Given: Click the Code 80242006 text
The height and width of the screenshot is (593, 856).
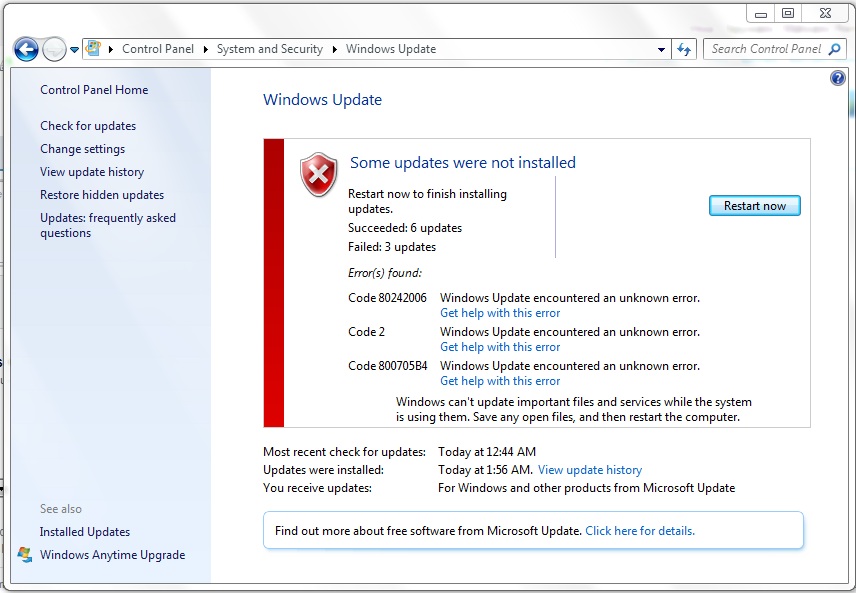Looking at the screenshot, I should tap(387, 298).
